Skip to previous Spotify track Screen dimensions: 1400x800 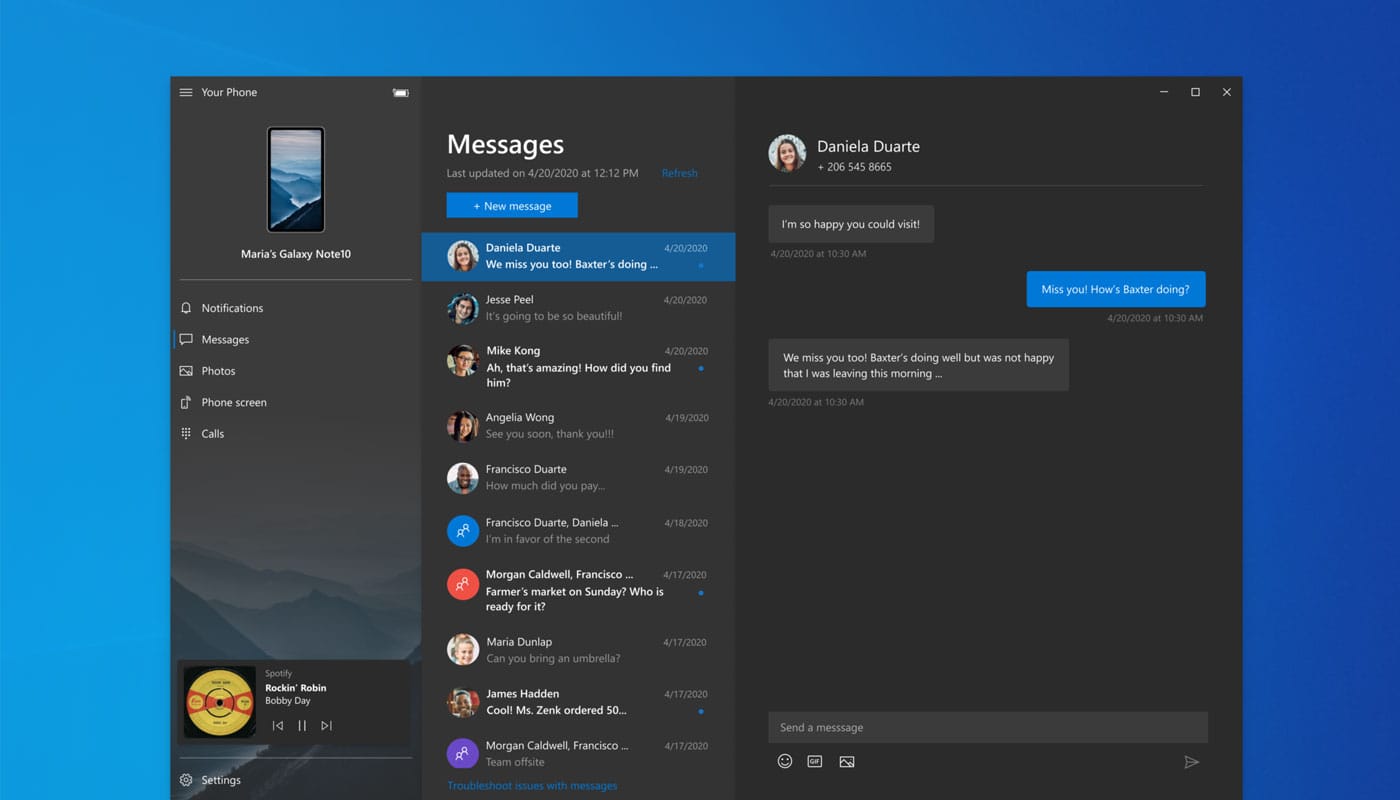[x=278, y=726]
